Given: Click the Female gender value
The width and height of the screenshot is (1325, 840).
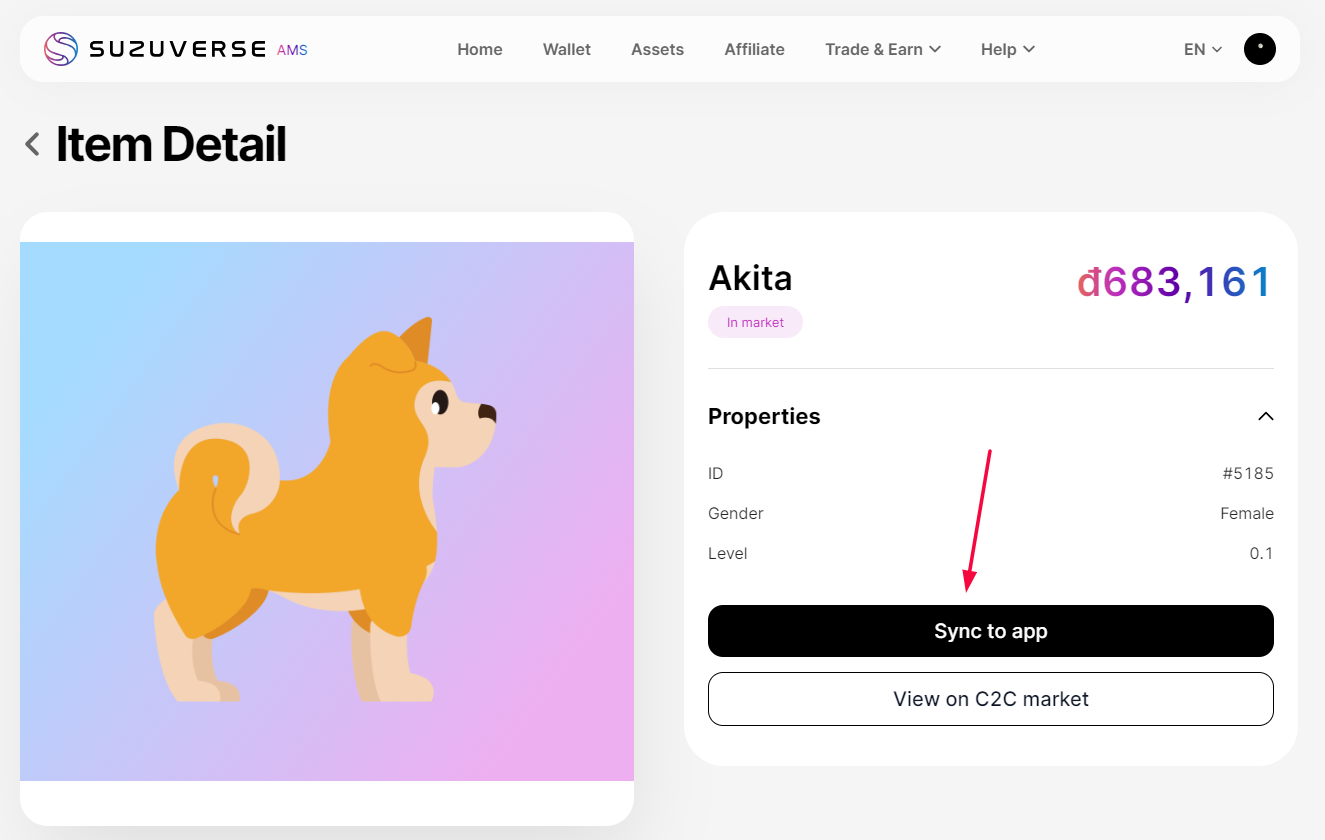Looking at the screenshot, I should point(1246,513).
